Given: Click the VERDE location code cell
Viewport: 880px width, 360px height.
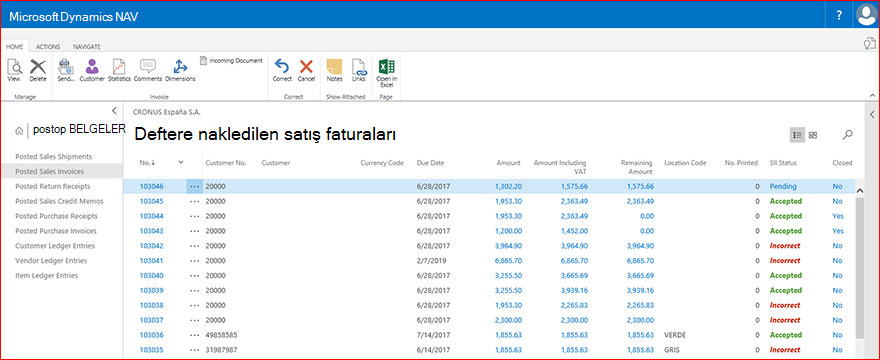Looking at the screenshot, I should [675, 335].
